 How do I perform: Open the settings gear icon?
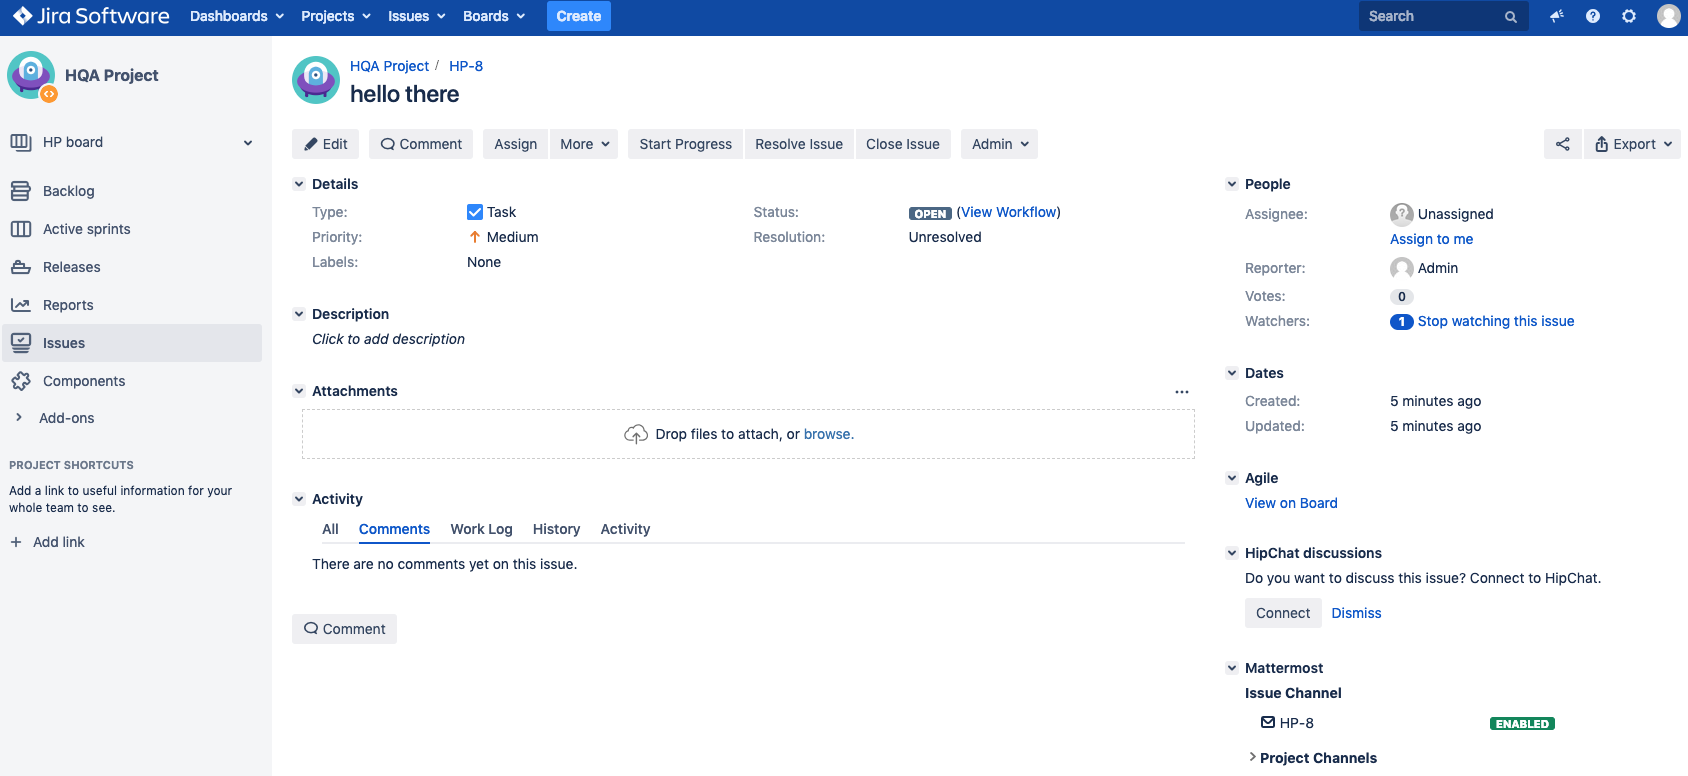click(x=1629, y=16)
